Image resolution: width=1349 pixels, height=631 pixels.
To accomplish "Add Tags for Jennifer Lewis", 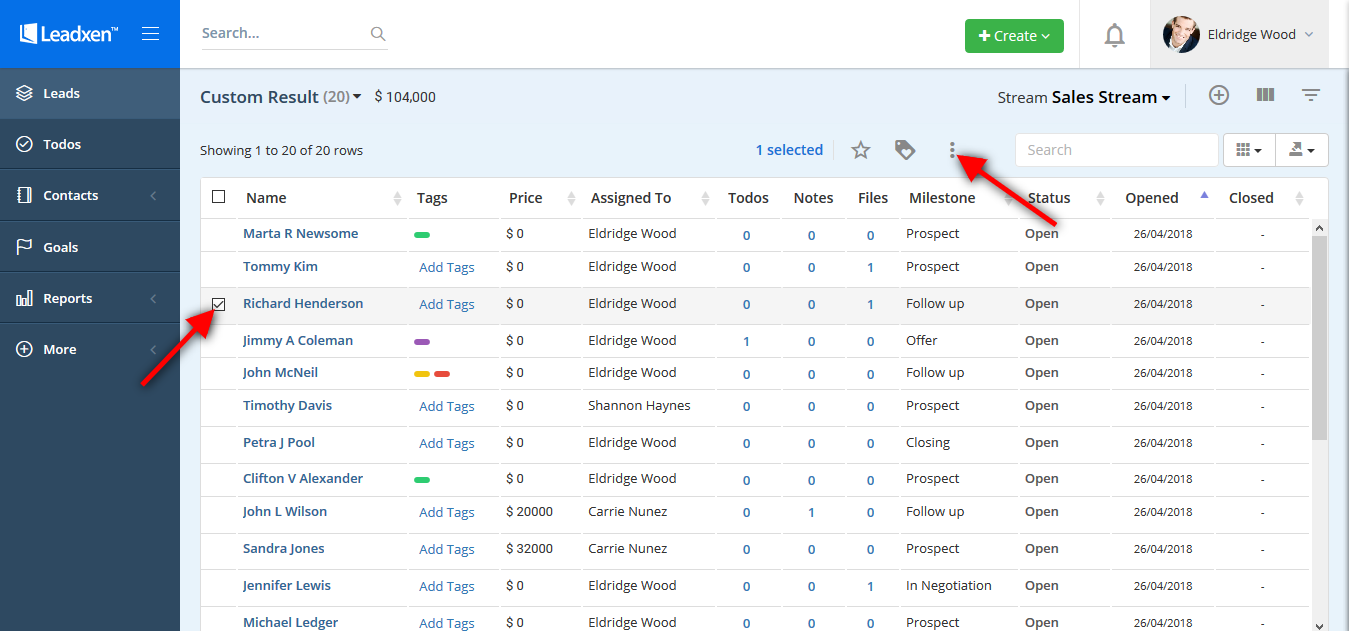I will pyautogui.click(x=446, y=586).
